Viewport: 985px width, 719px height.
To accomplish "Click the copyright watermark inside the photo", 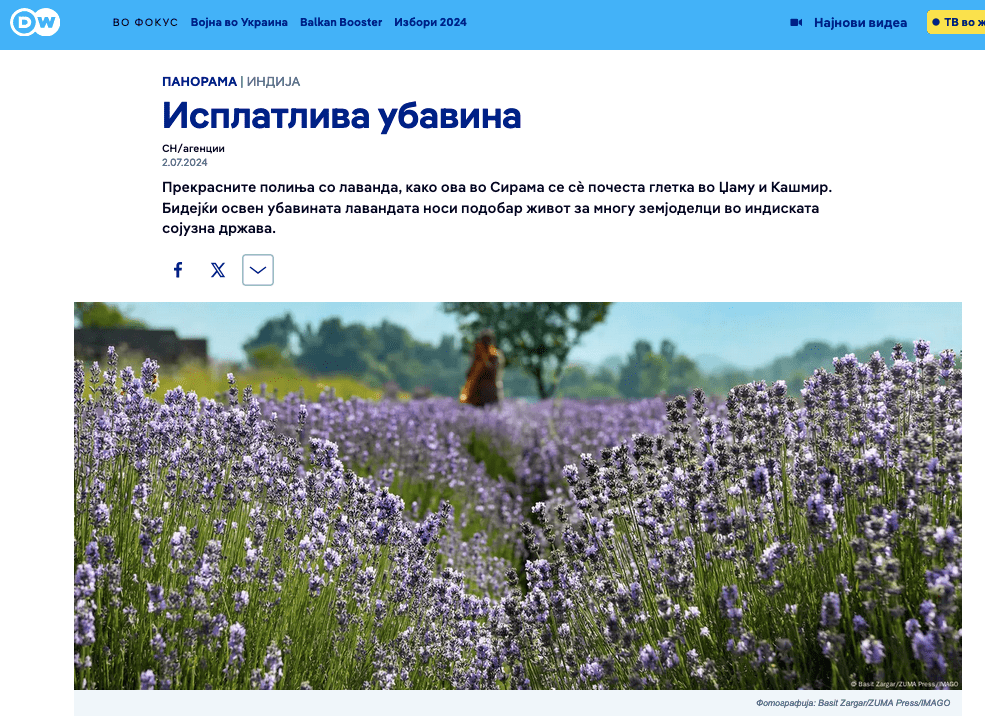I will tap(903, 683).
